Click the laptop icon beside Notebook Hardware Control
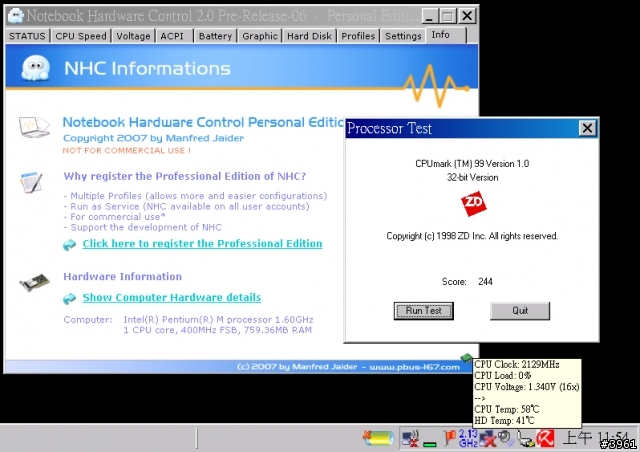640x452 pixels. [34, 126]
